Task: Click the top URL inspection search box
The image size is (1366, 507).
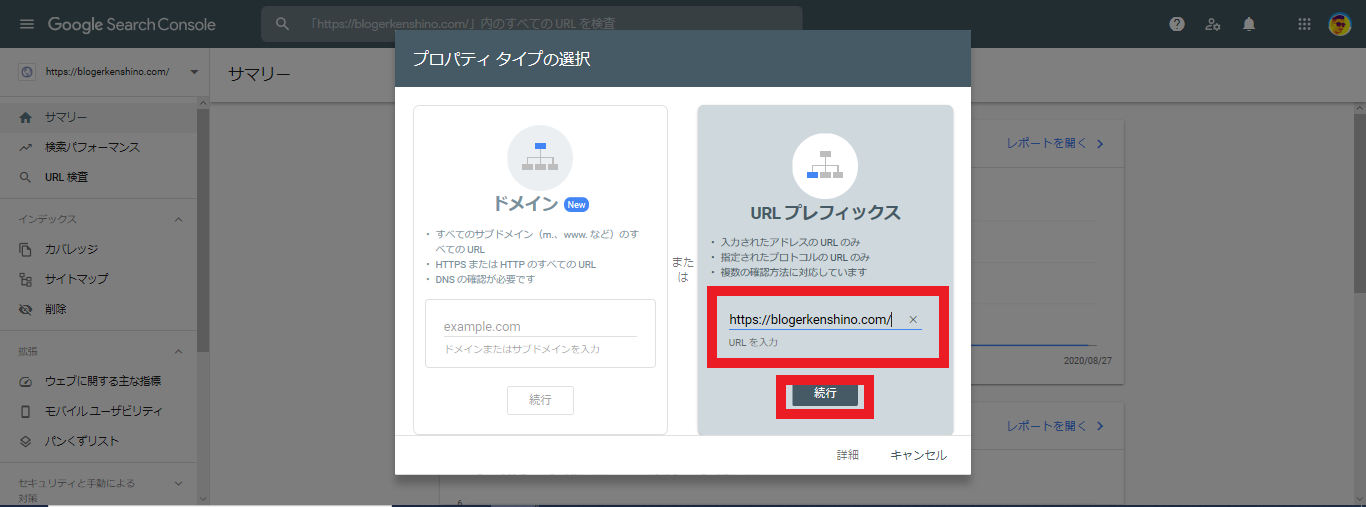Action: pos(532,24)
